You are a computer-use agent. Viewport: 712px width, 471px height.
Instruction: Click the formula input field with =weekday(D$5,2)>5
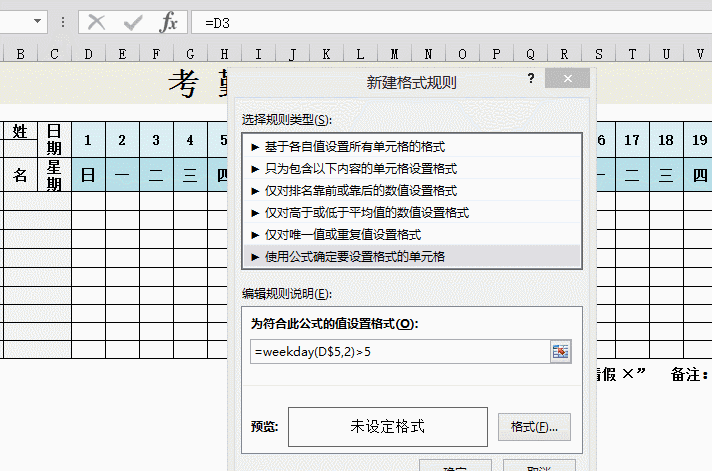click(x=400, y=352)
